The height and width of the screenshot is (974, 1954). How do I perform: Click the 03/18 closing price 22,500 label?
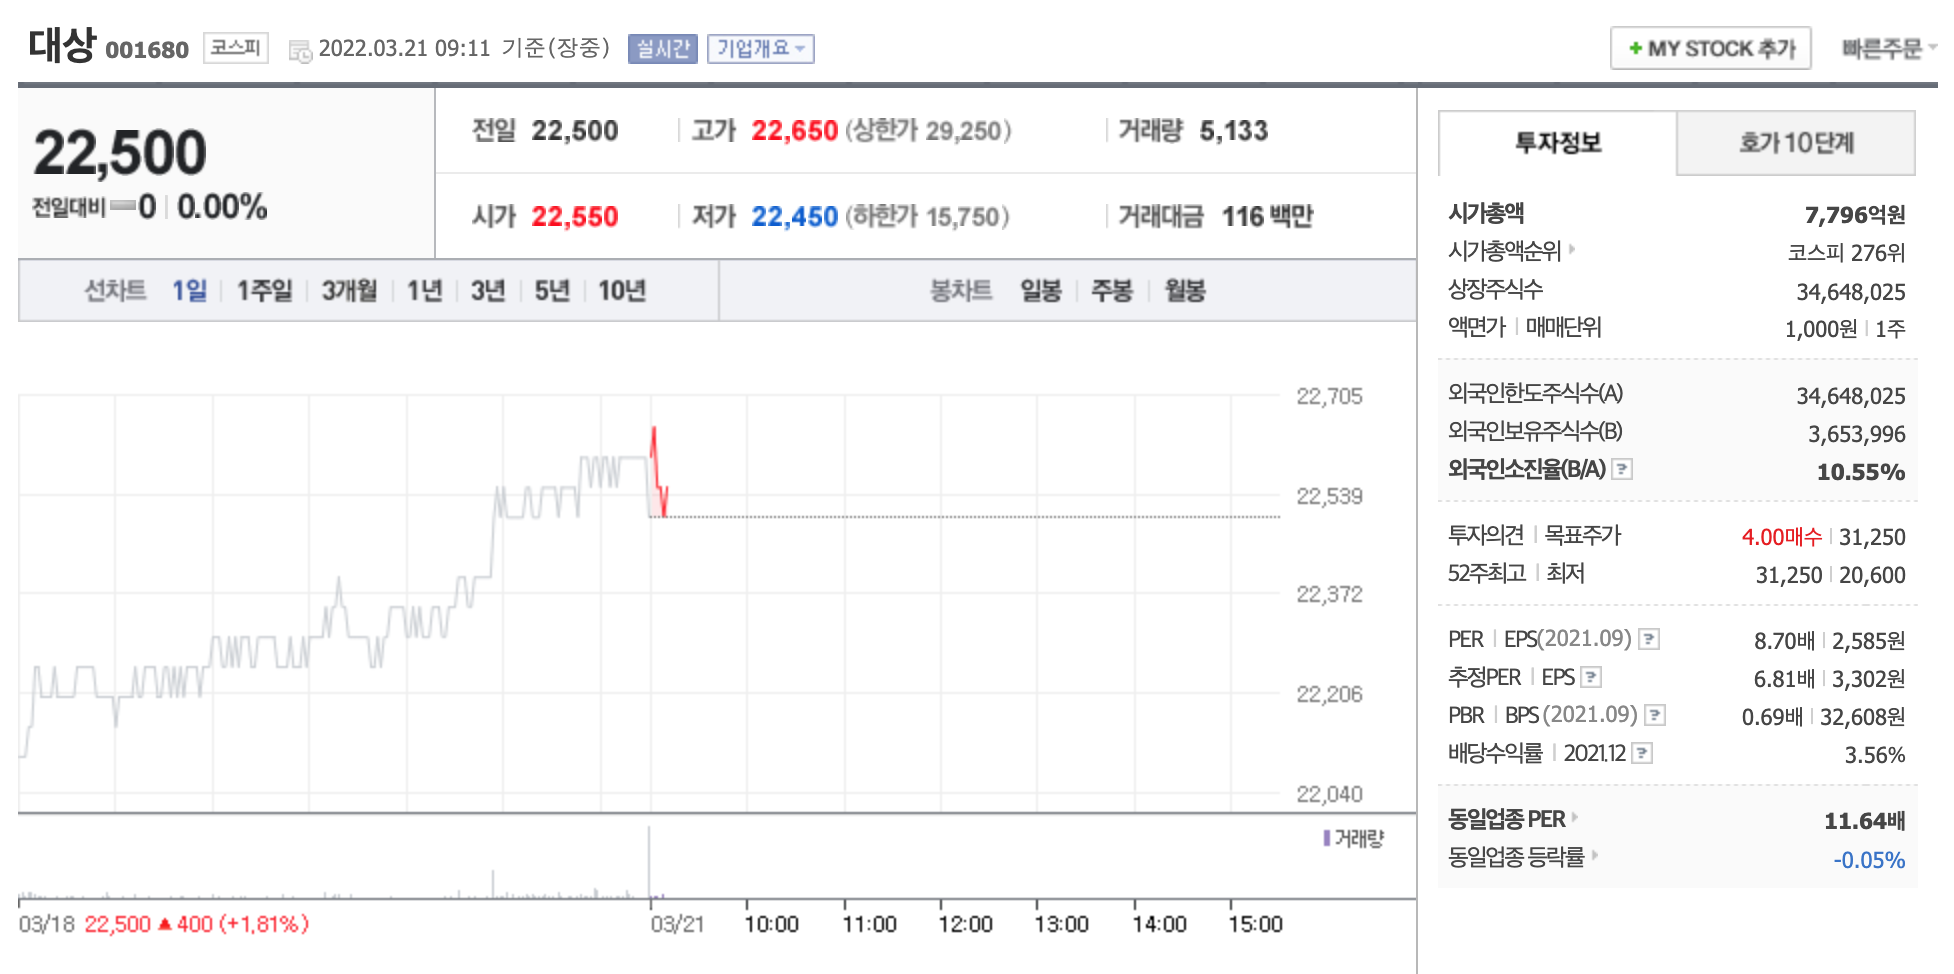click(117, 924)
